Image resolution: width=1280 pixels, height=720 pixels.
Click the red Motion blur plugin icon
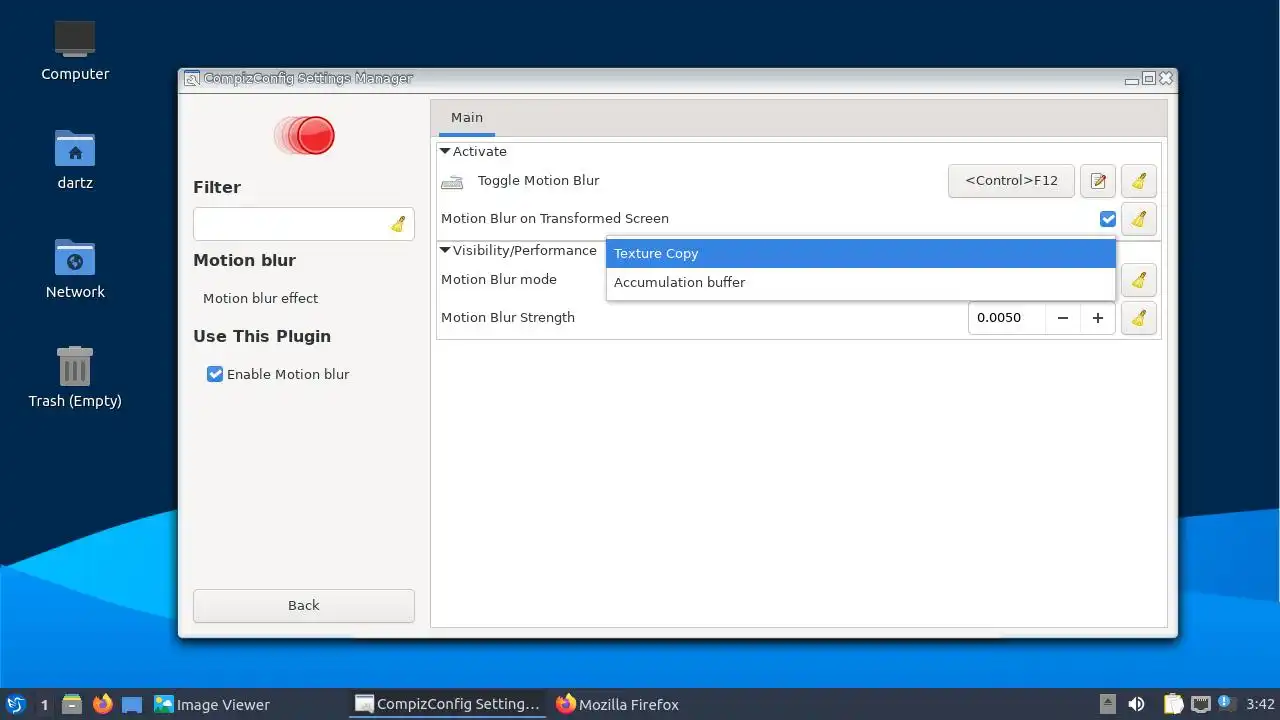(305, 135)
